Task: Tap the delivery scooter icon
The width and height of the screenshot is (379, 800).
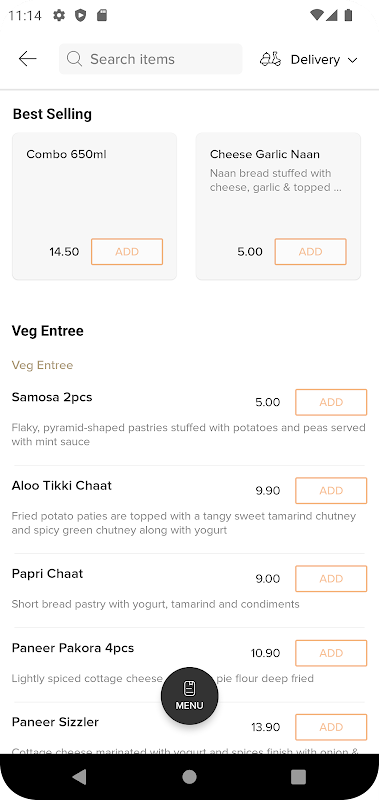Action: [270, 59]
